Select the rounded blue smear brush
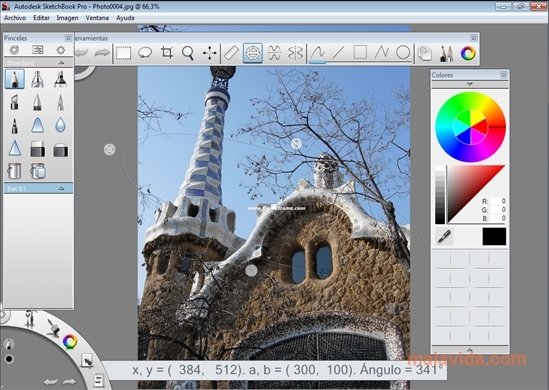The image size is (549, 390). pyautogui.click(x=37, y=125)
